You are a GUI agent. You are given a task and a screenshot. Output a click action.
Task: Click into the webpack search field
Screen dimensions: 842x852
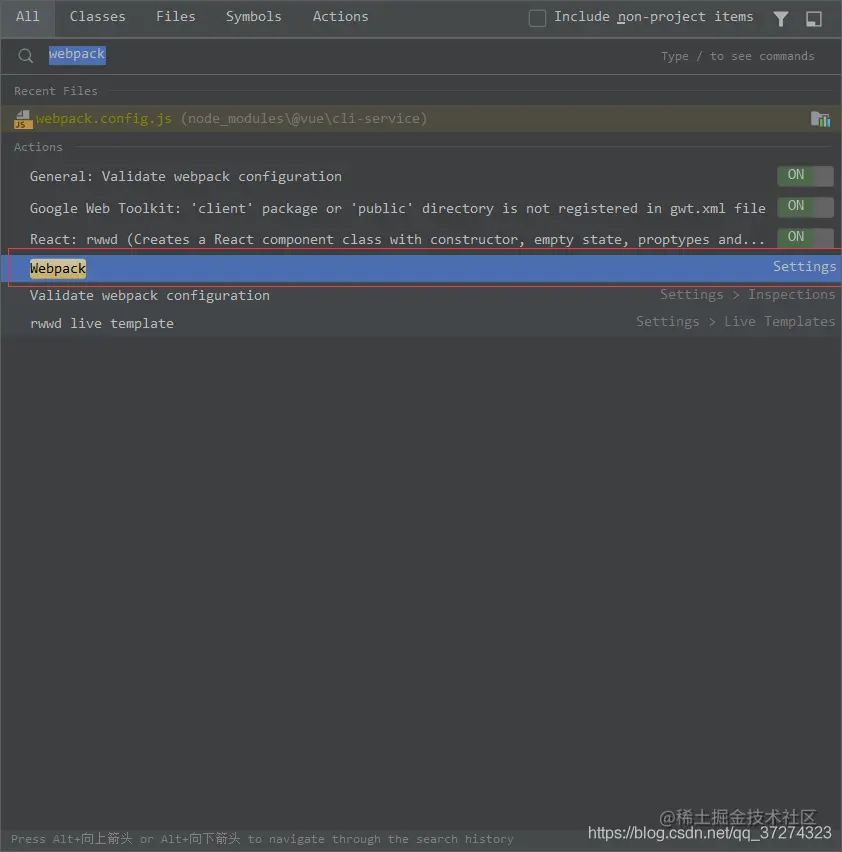[x=421, y=55]
